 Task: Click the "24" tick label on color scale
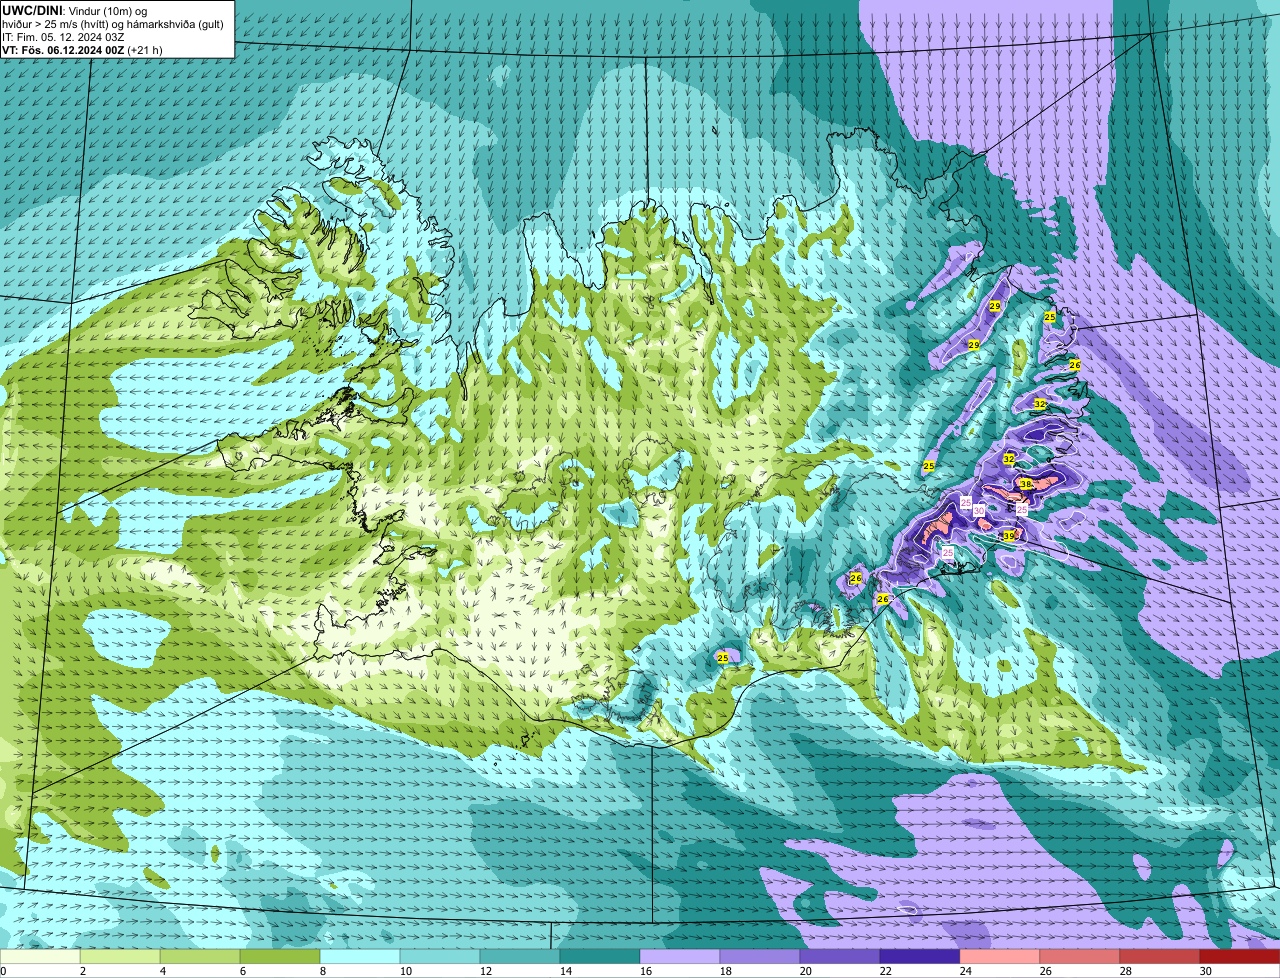tap(966, 971)
